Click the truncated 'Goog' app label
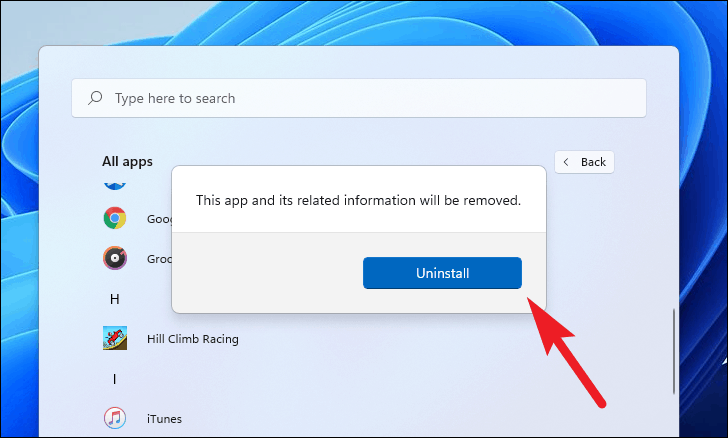Image resolution: width=728 pixels, height=438 pixels. click(155, 218)
